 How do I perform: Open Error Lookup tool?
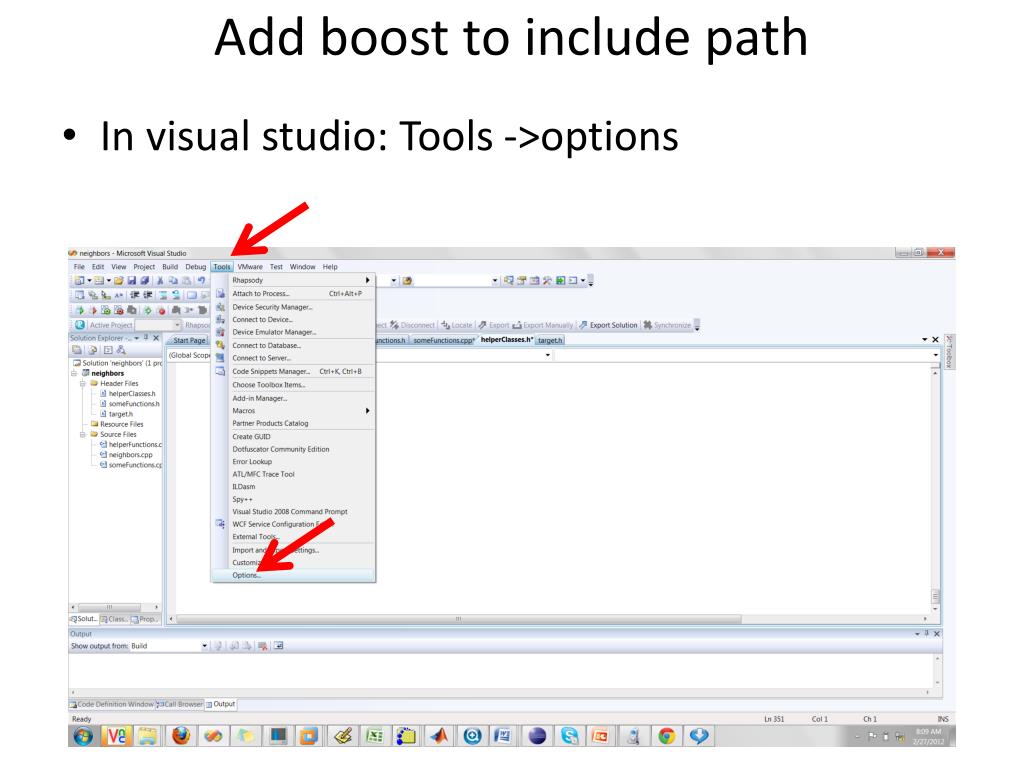point(294,461)
